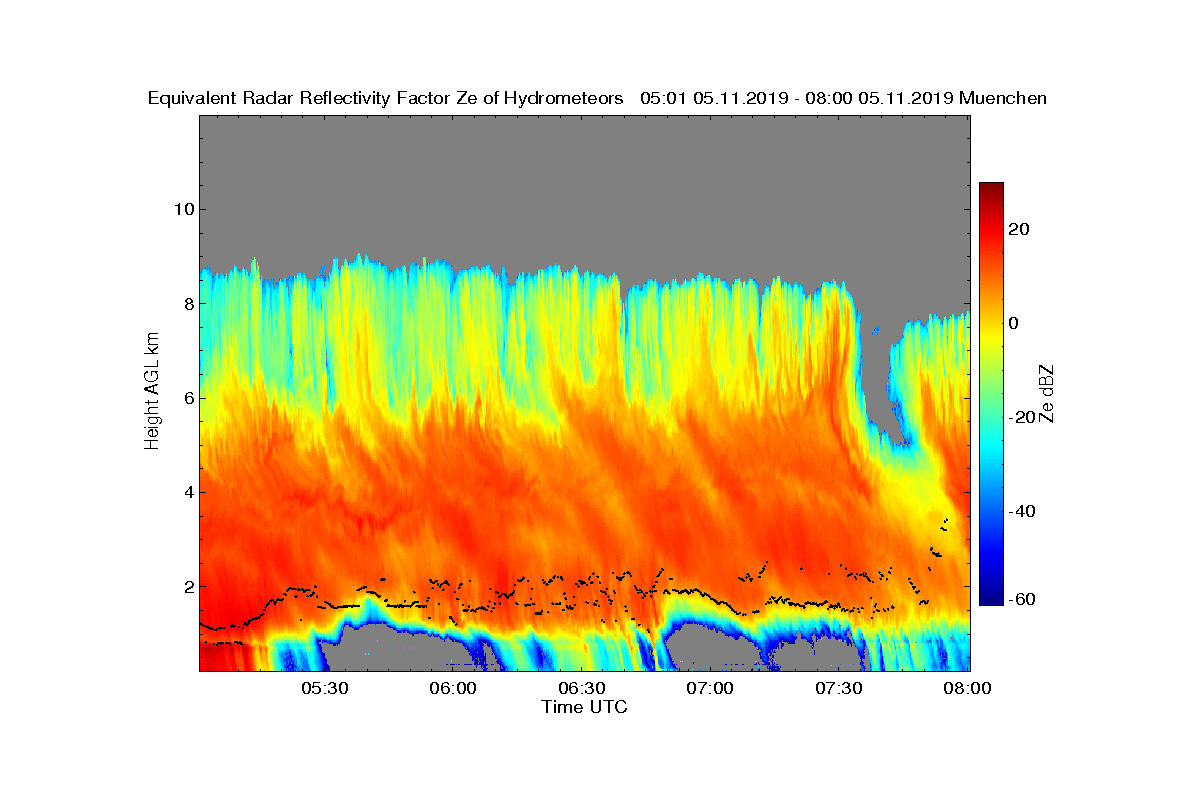Click the height tick label '8'
The width and height of the screenshot is (1200, 800).
(187, 304)
